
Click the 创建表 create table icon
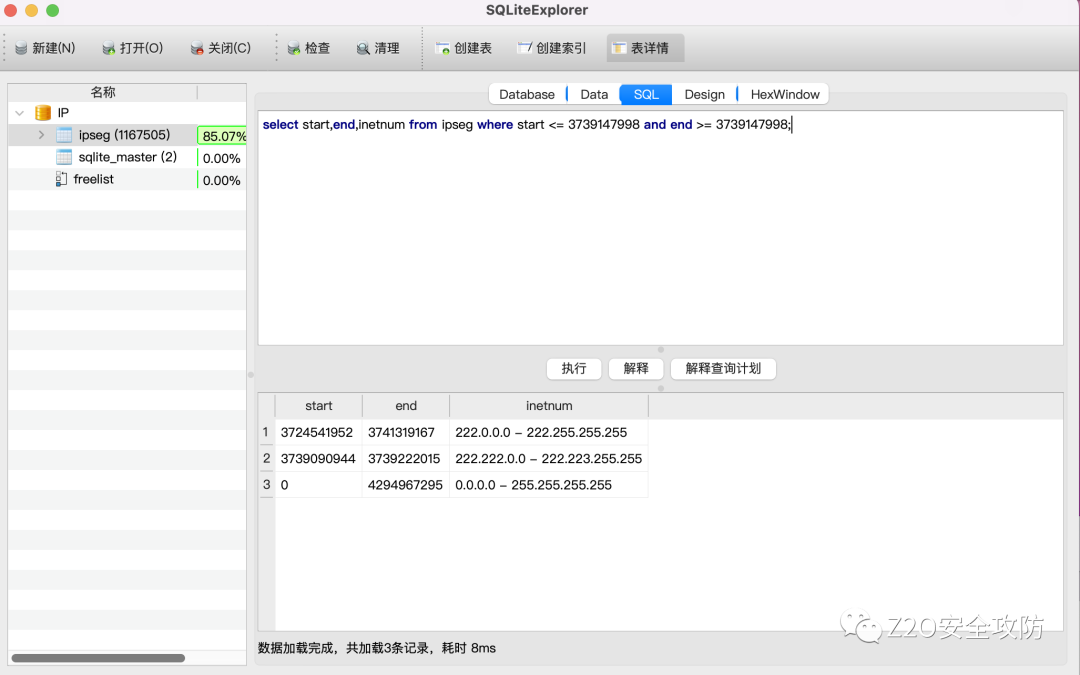tap(442, 48)
